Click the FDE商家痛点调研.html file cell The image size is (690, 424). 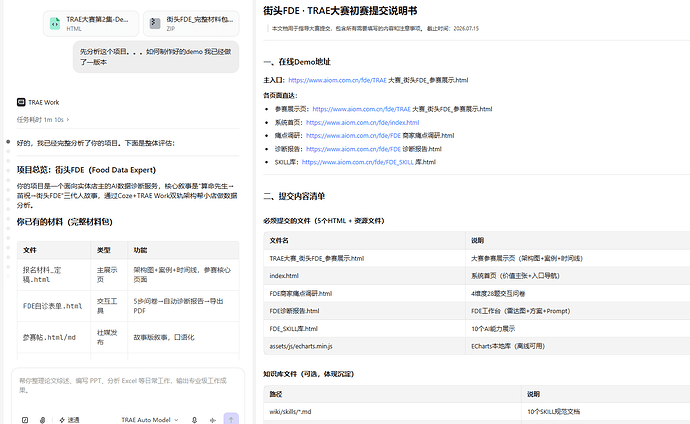[x=364, y=293]
